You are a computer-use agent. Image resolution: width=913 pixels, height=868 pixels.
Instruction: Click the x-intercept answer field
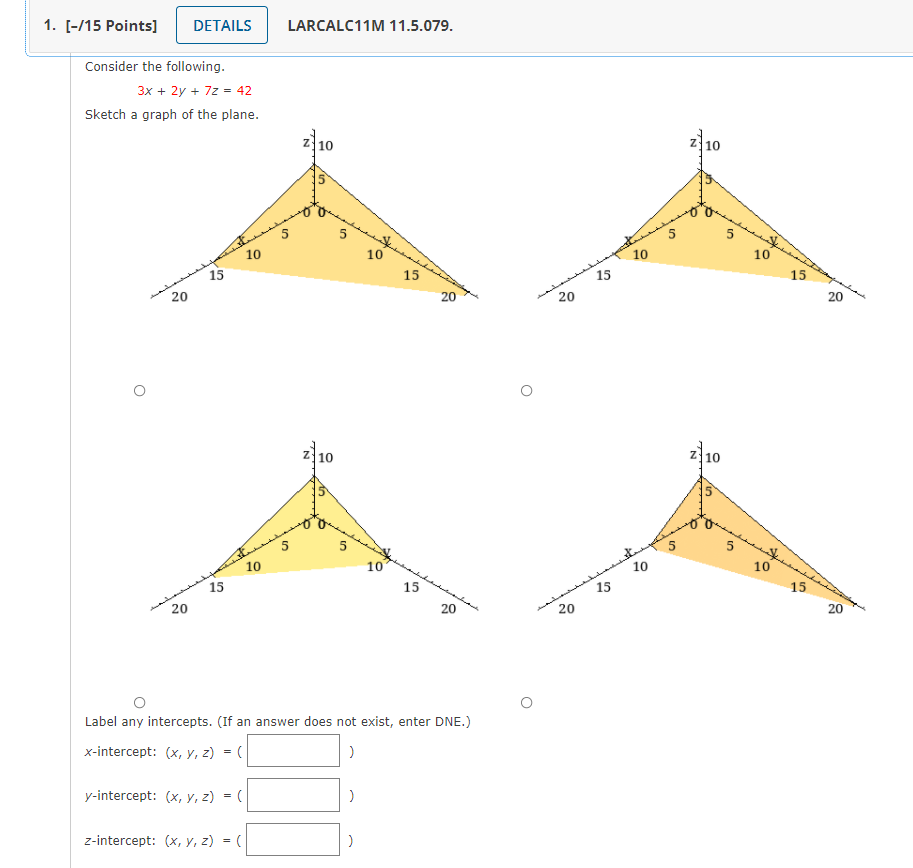click(293, 750)
